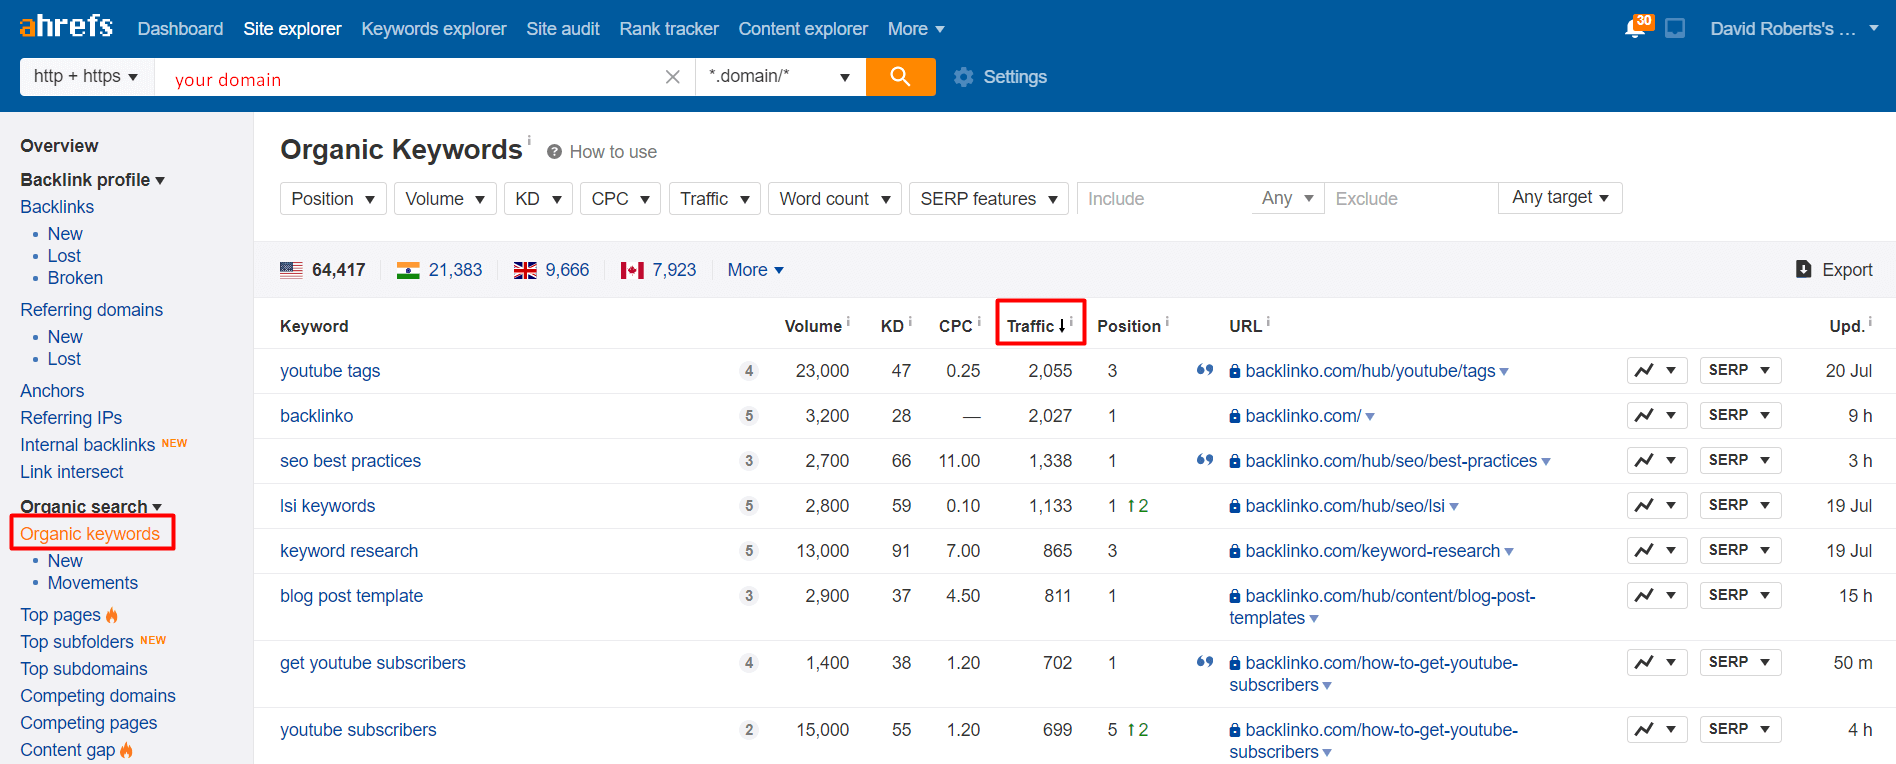Open the SERP features filter dropdown
This screenshot has height=764, width=1896.
[x=989, y=199]
